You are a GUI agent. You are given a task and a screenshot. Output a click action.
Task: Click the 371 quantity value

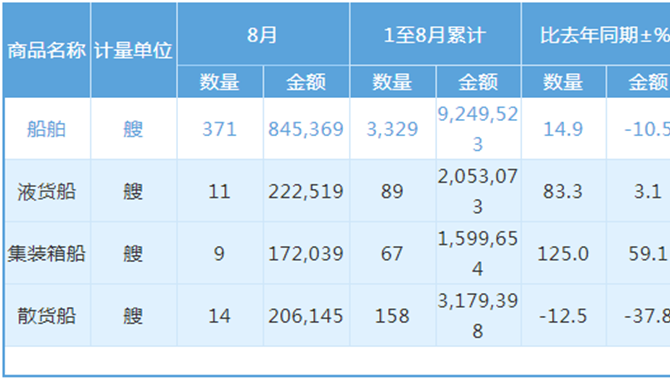click(220, 129)
